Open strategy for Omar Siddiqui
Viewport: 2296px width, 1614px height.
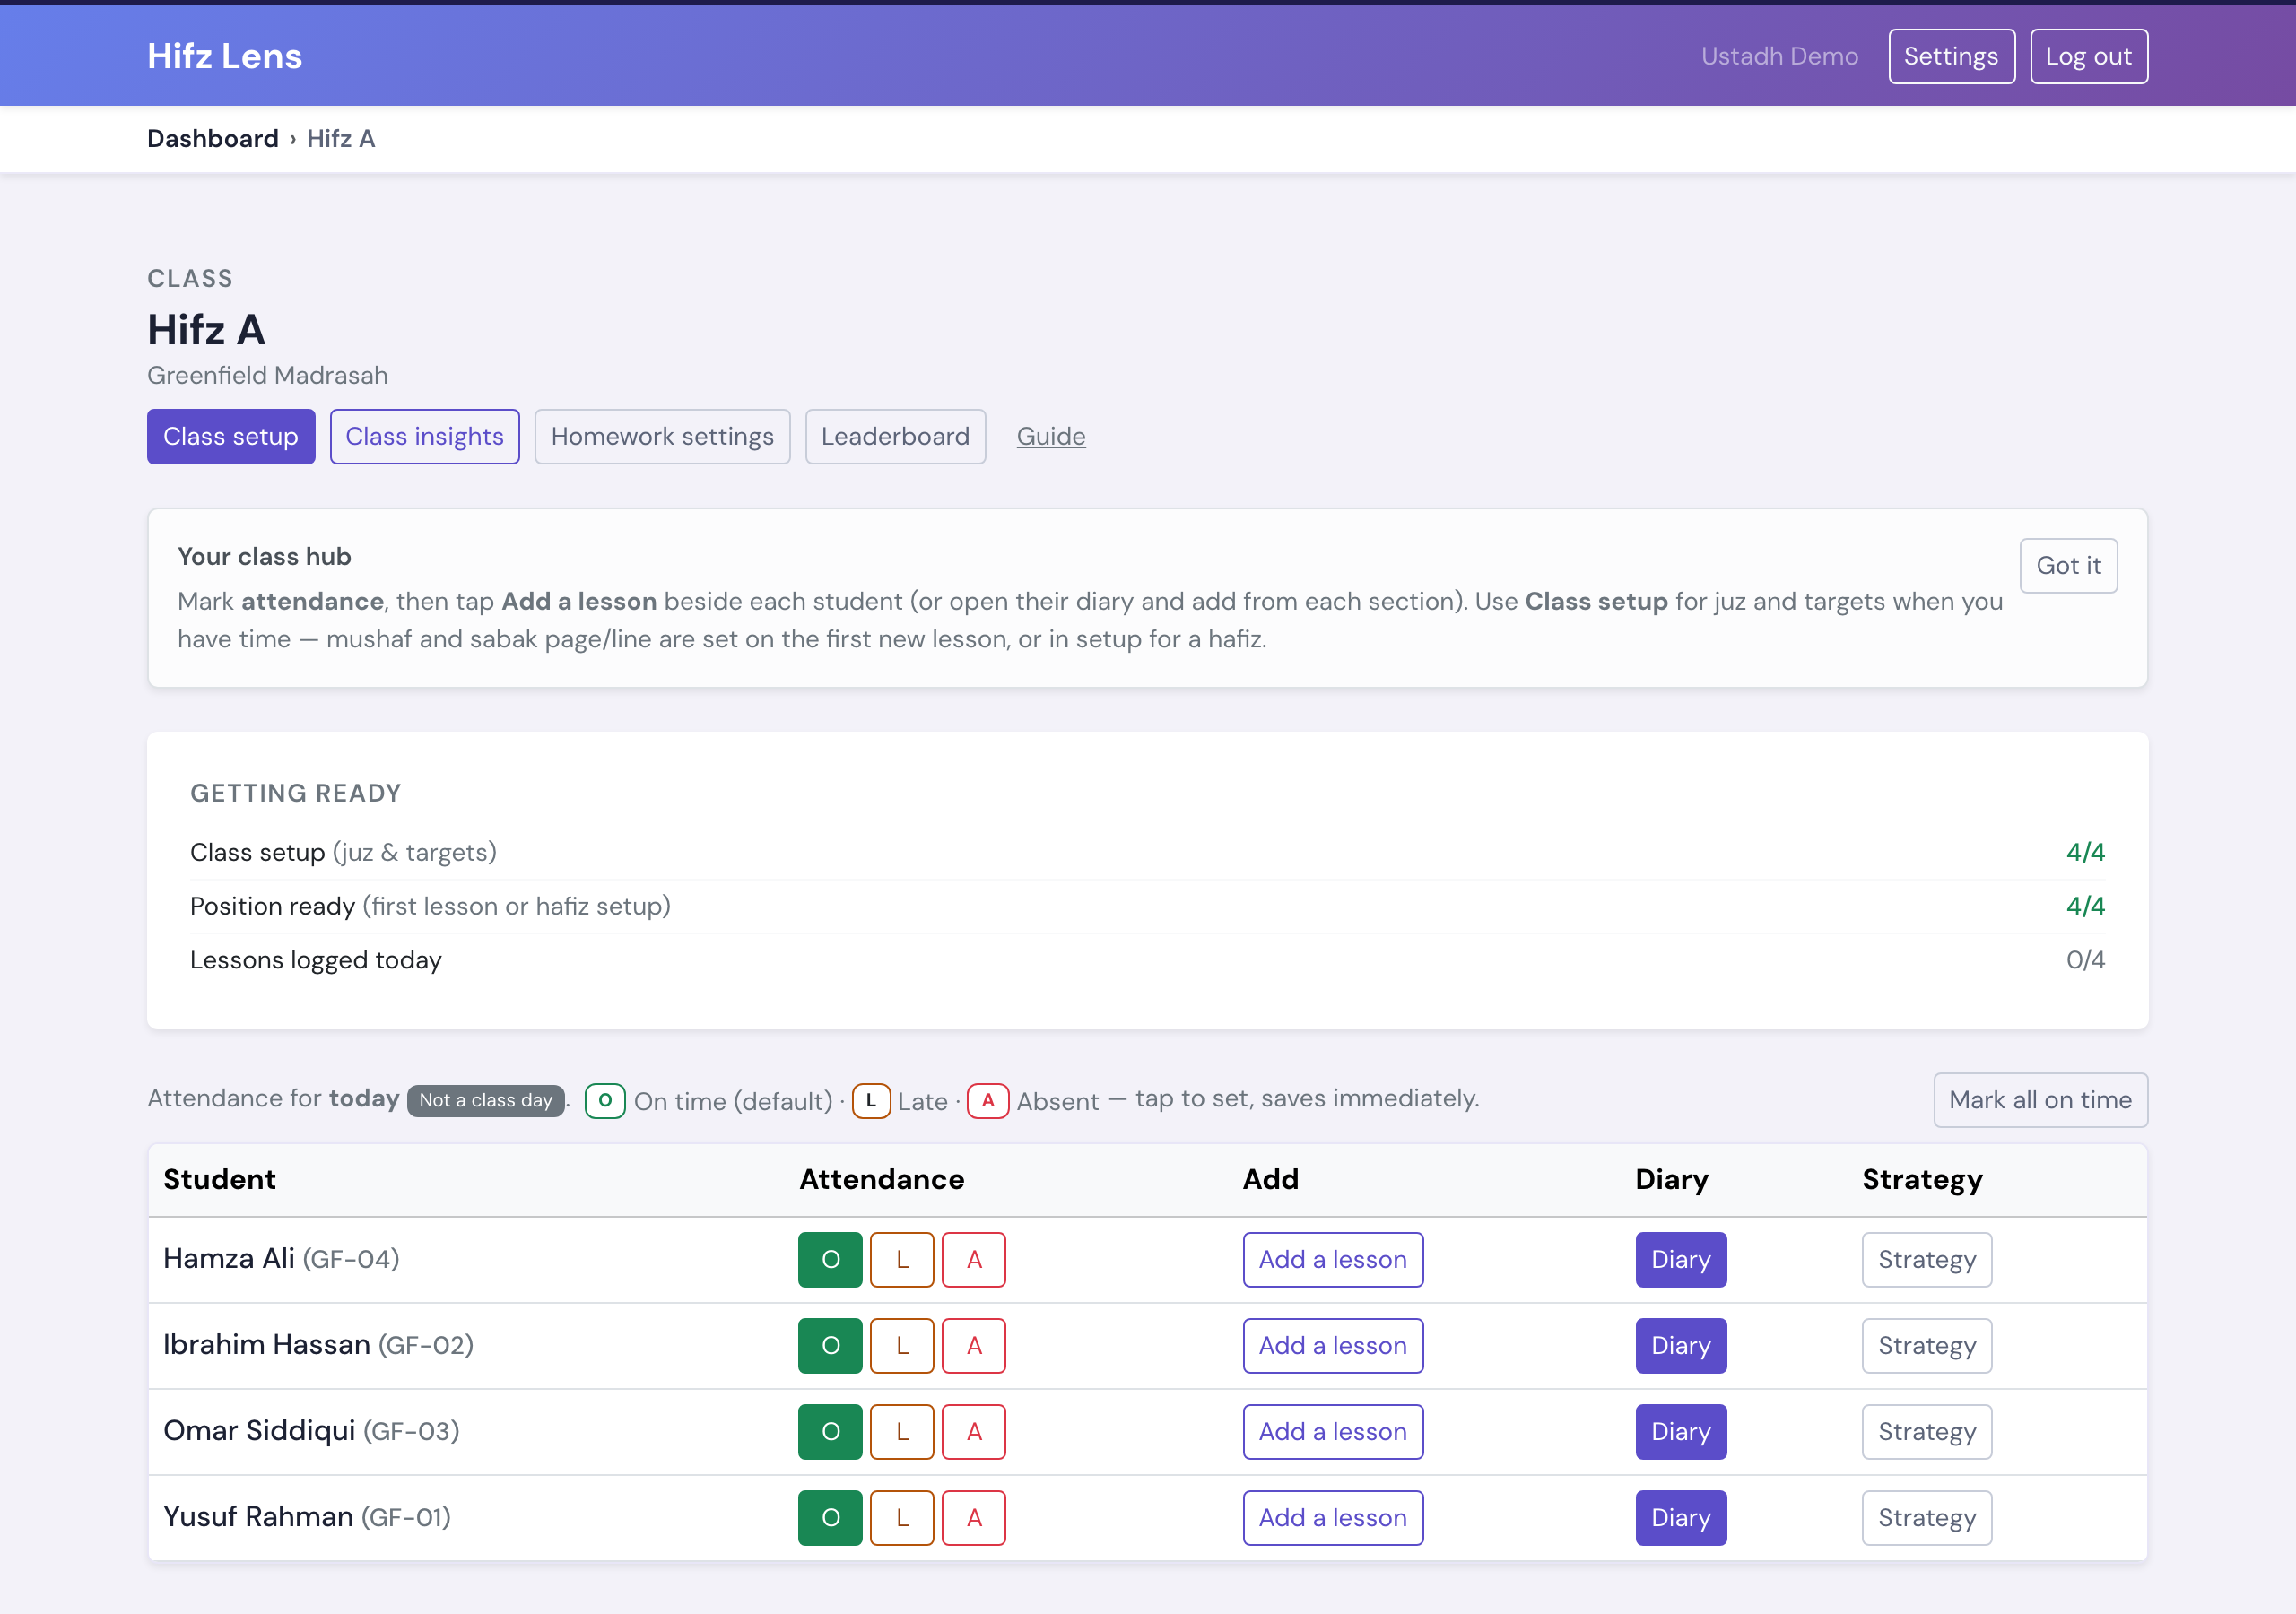(1927, 1431)
